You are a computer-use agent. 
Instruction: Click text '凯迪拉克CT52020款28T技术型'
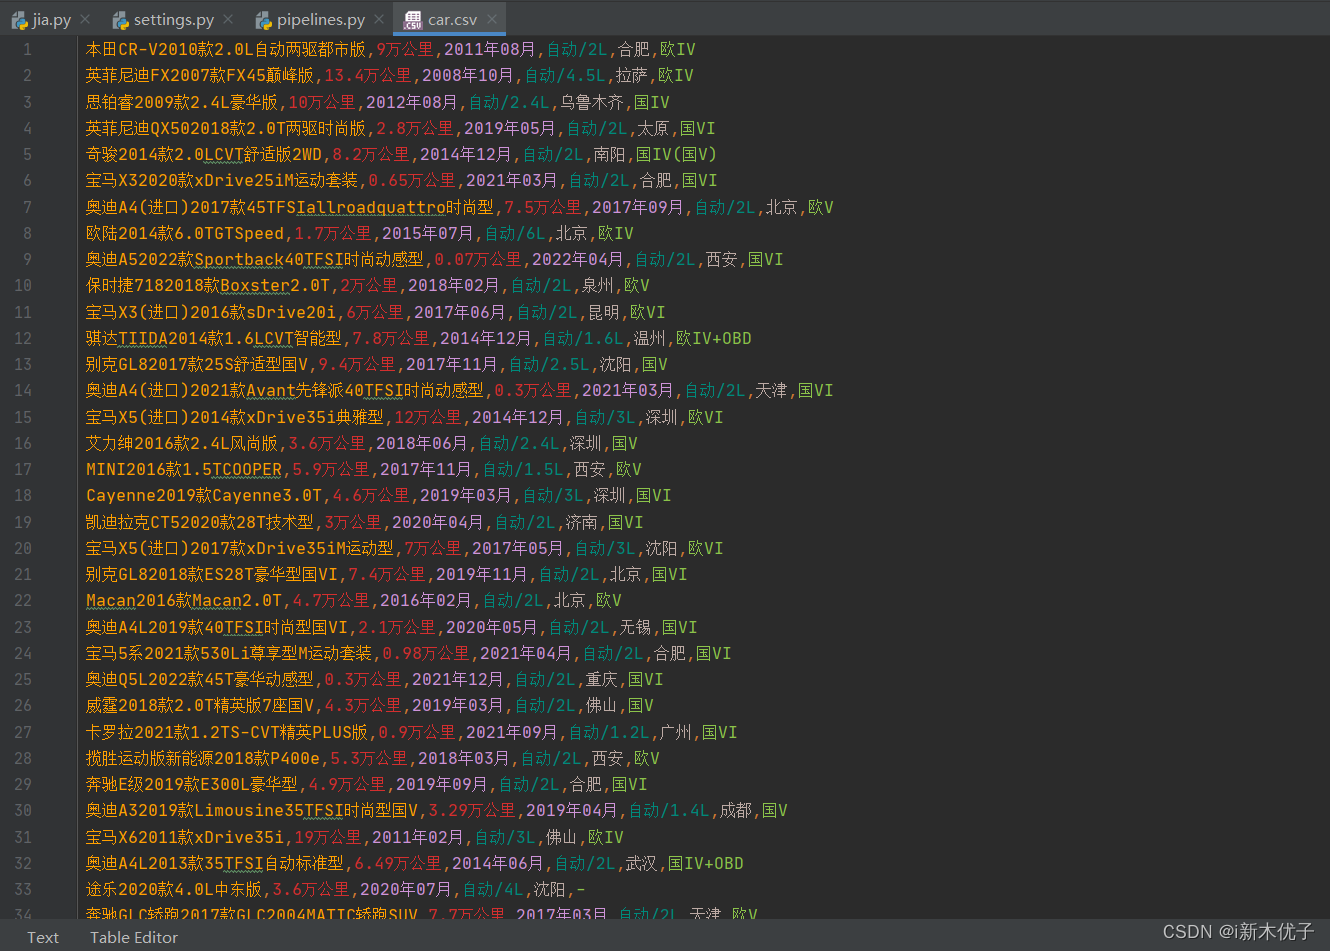tap(200, 522)
